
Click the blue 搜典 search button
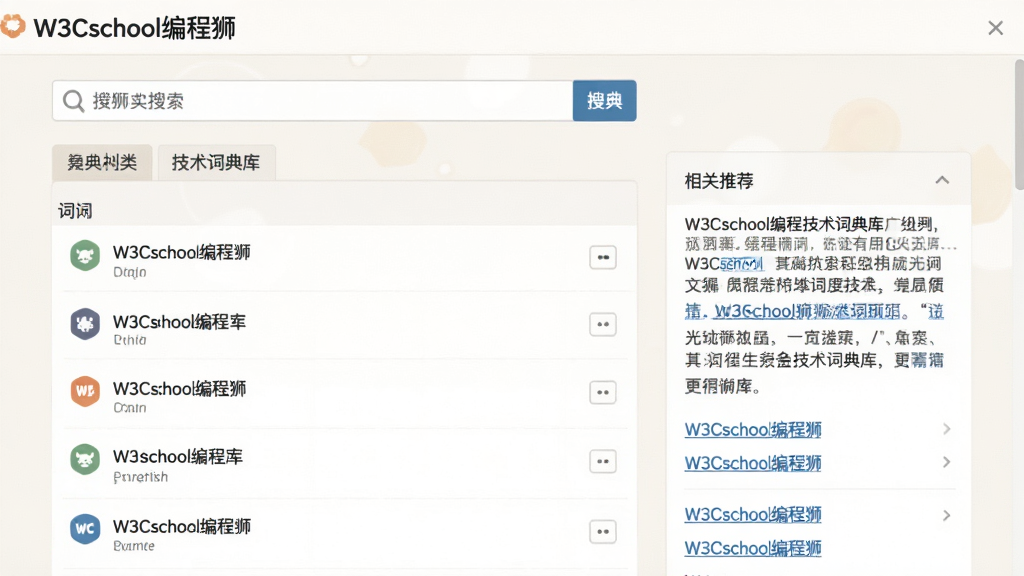click(x=604, y=101)
